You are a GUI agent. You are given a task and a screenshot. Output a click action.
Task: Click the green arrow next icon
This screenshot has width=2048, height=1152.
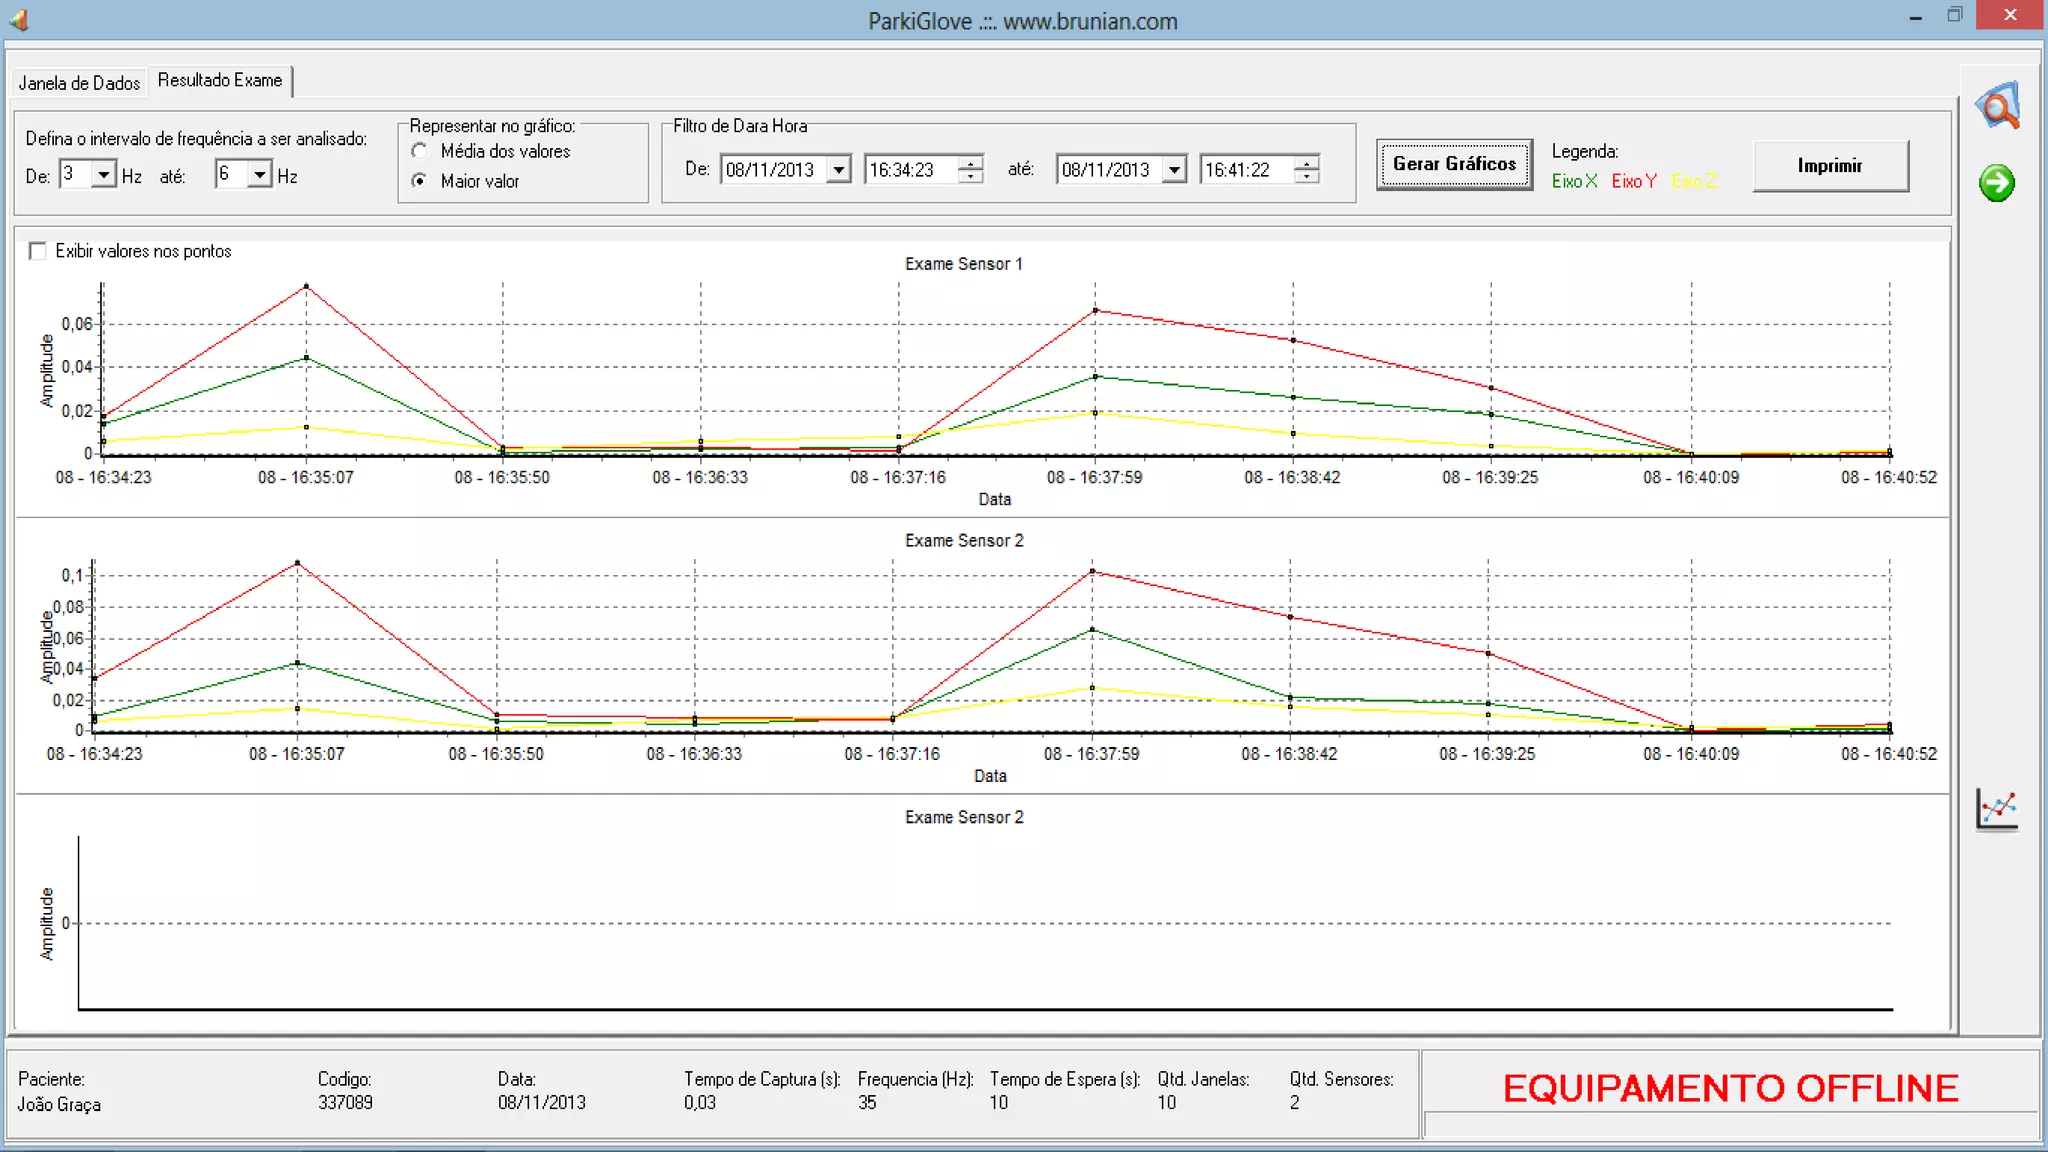[1996, 183]
